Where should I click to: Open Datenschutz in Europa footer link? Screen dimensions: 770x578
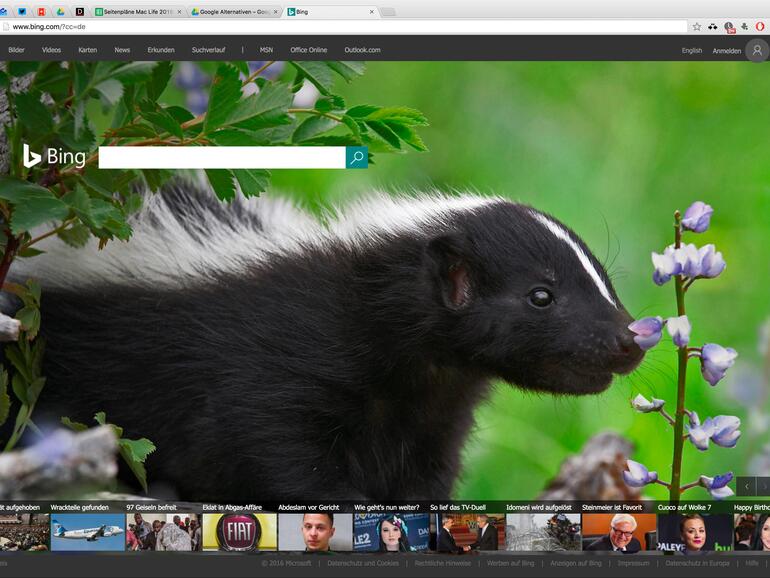pos(697,563)
